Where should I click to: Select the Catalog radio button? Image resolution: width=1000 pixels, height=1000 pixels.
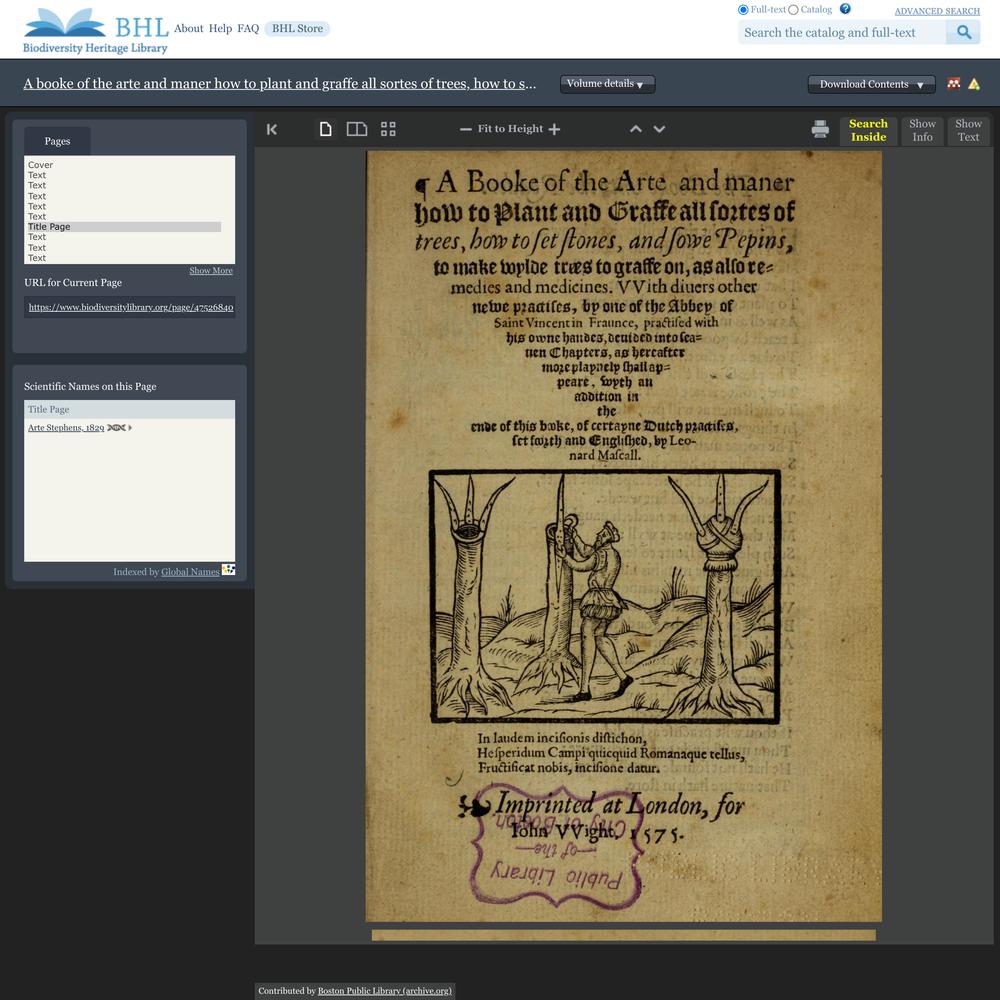click(x=793, y=10)
